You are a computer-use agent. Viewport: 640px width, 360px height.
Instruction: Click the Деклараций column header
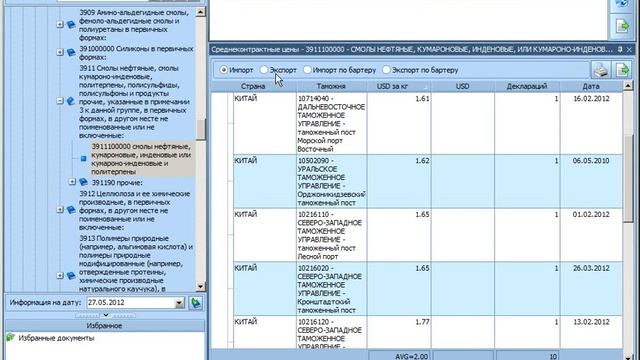pyautogui.click(x=527, y=86)
